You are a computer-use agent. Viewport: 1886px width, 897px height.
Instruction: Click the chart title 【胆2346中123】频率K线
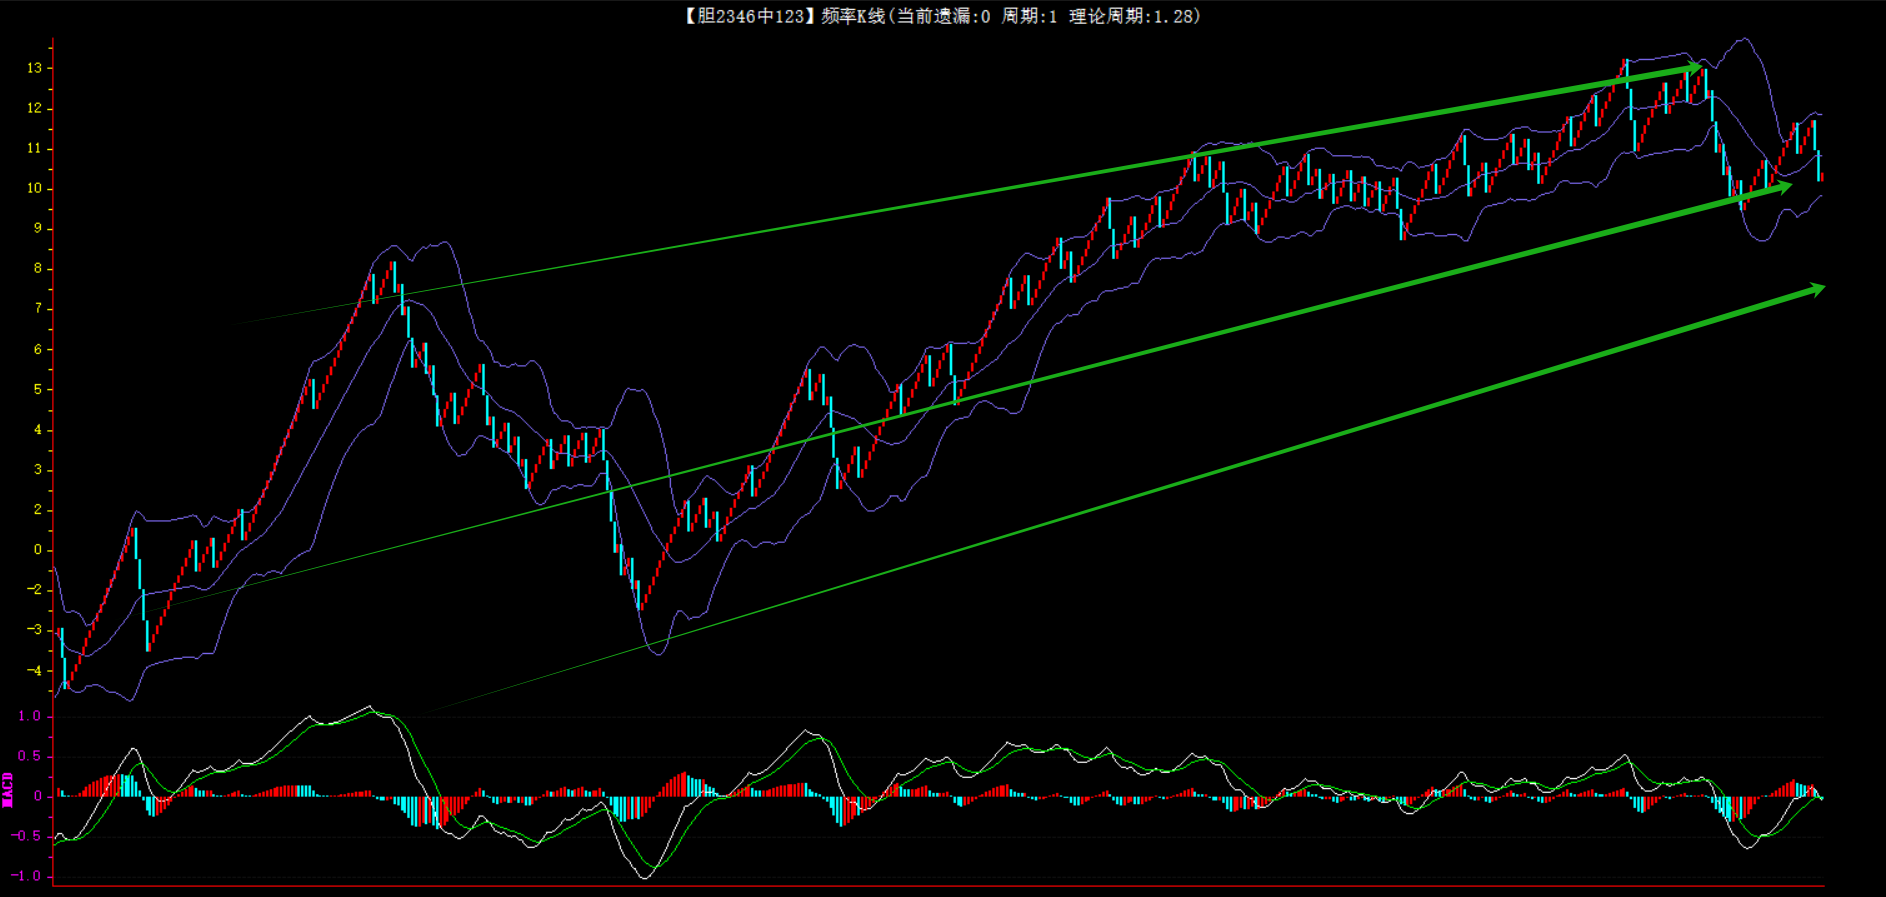tap(785, 16)
